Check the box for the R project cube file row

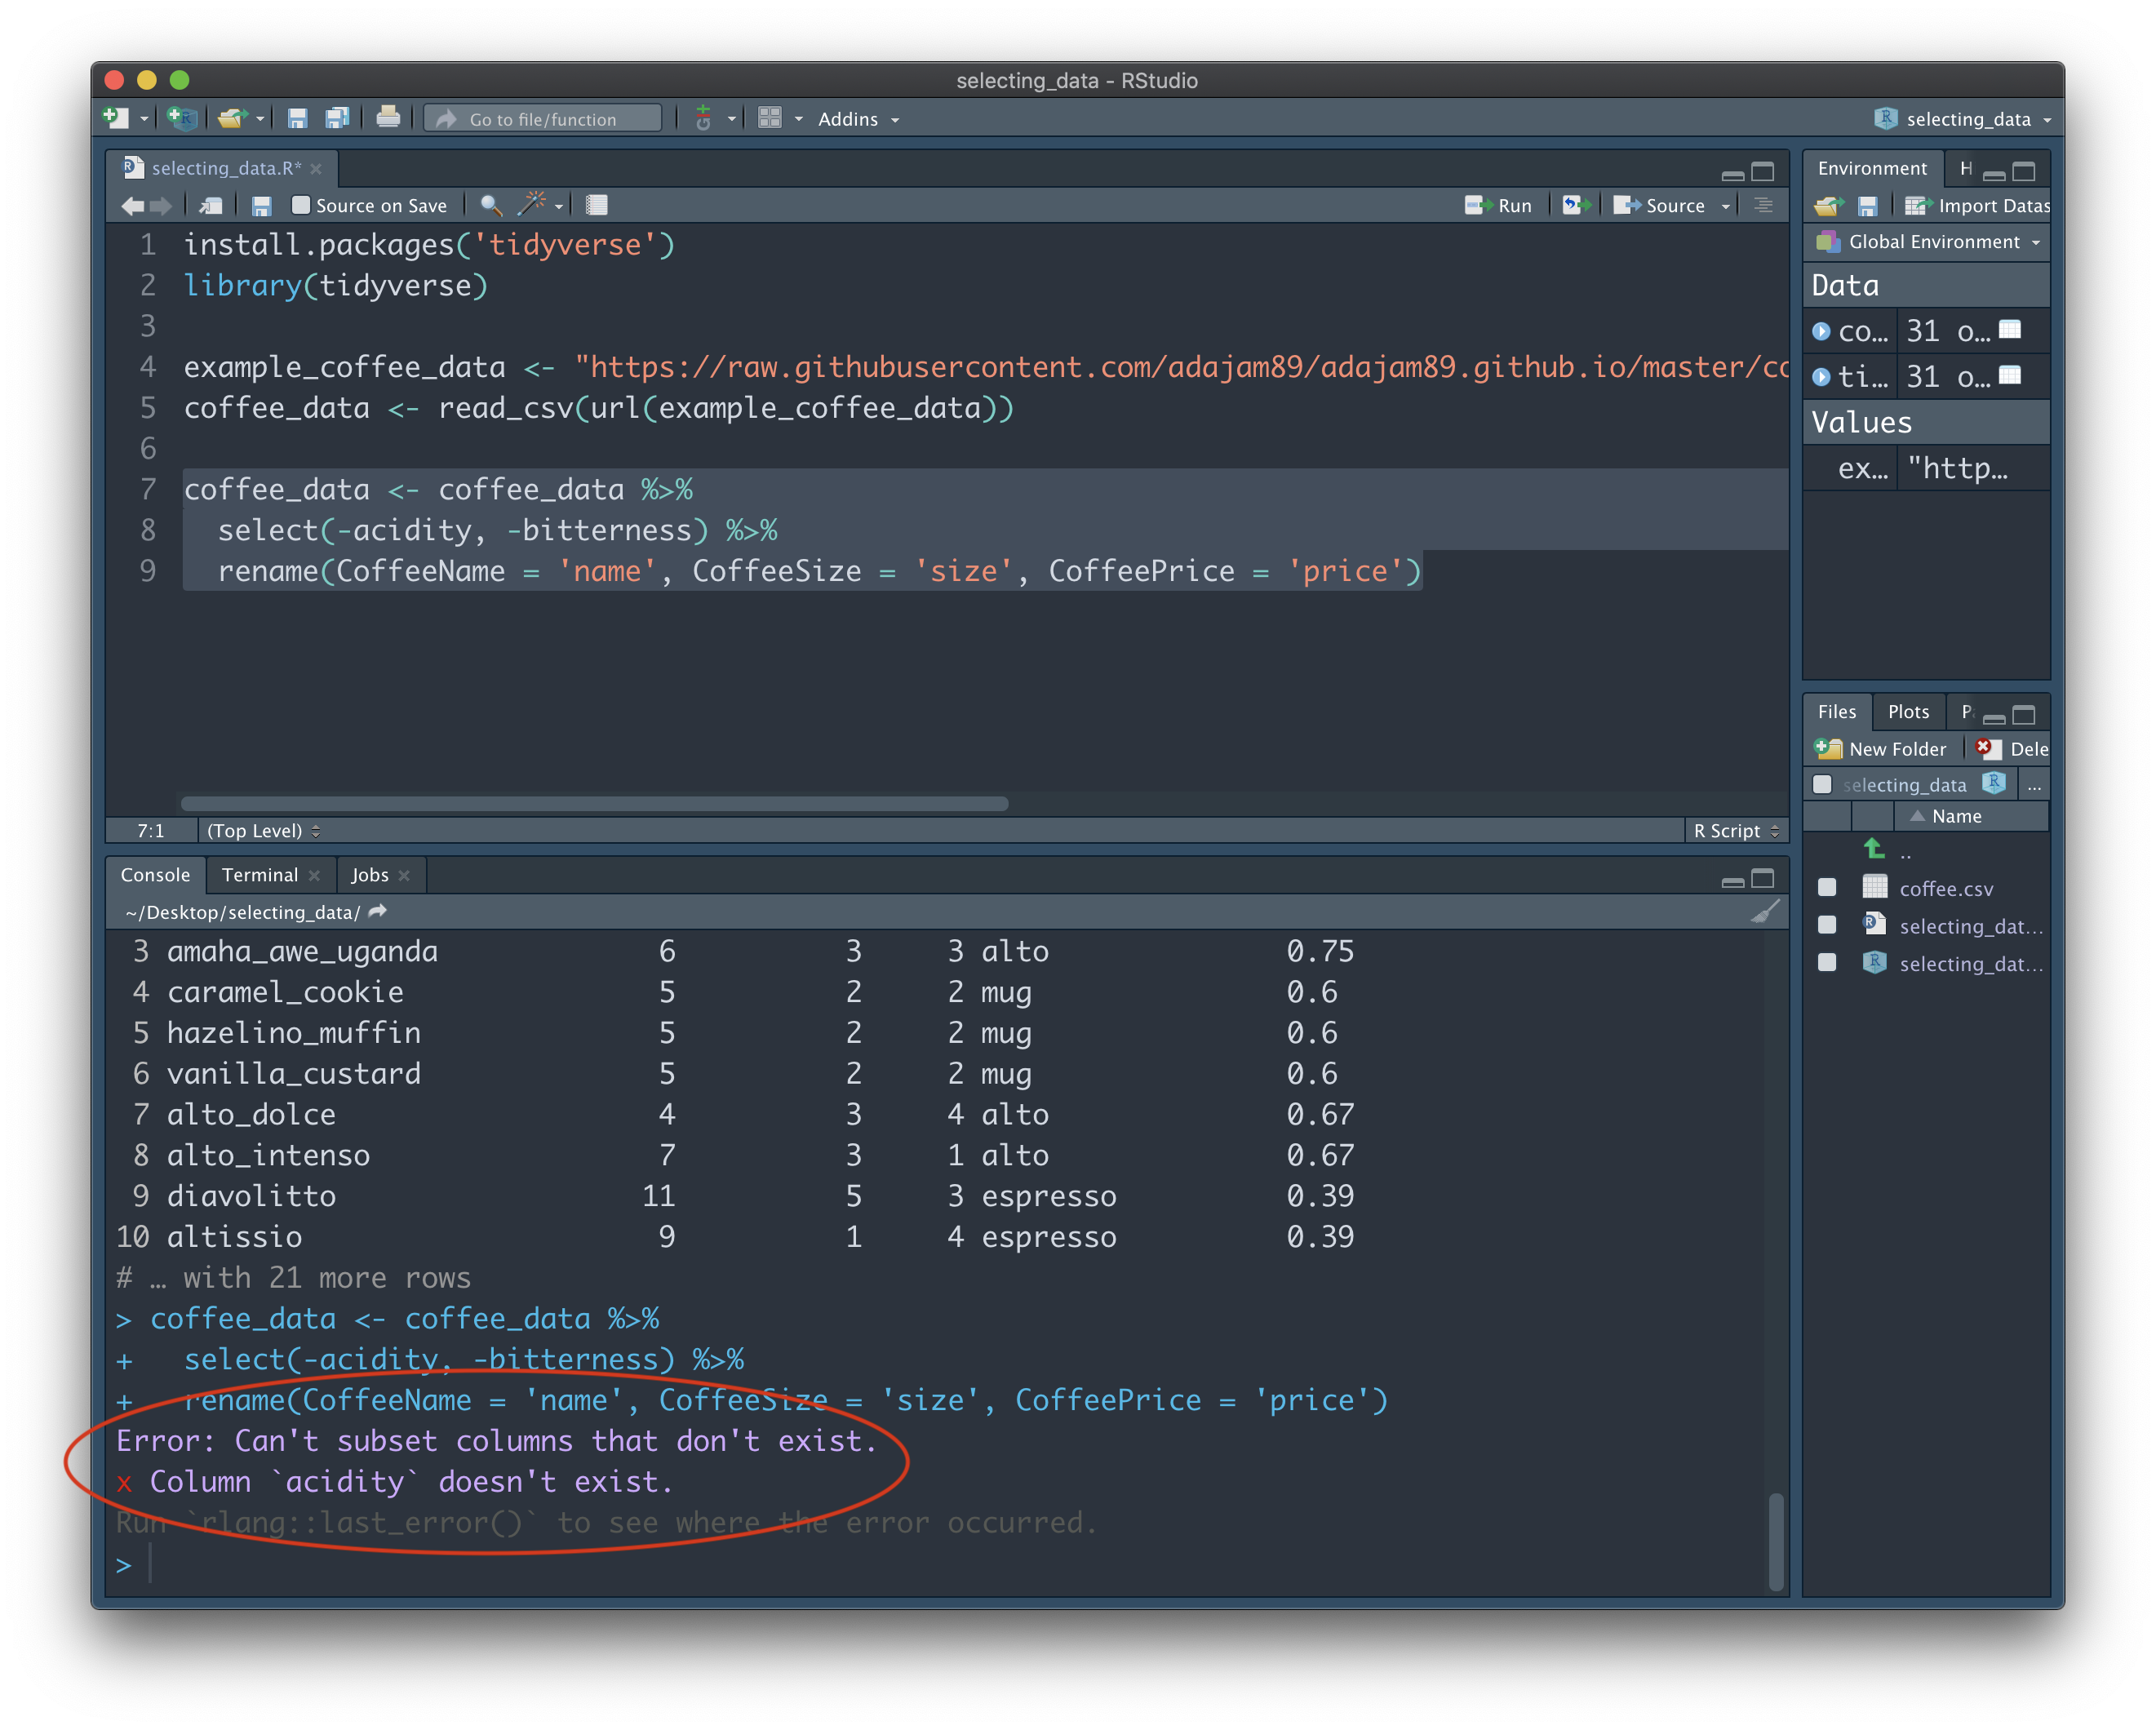(x=1827, y=962)
